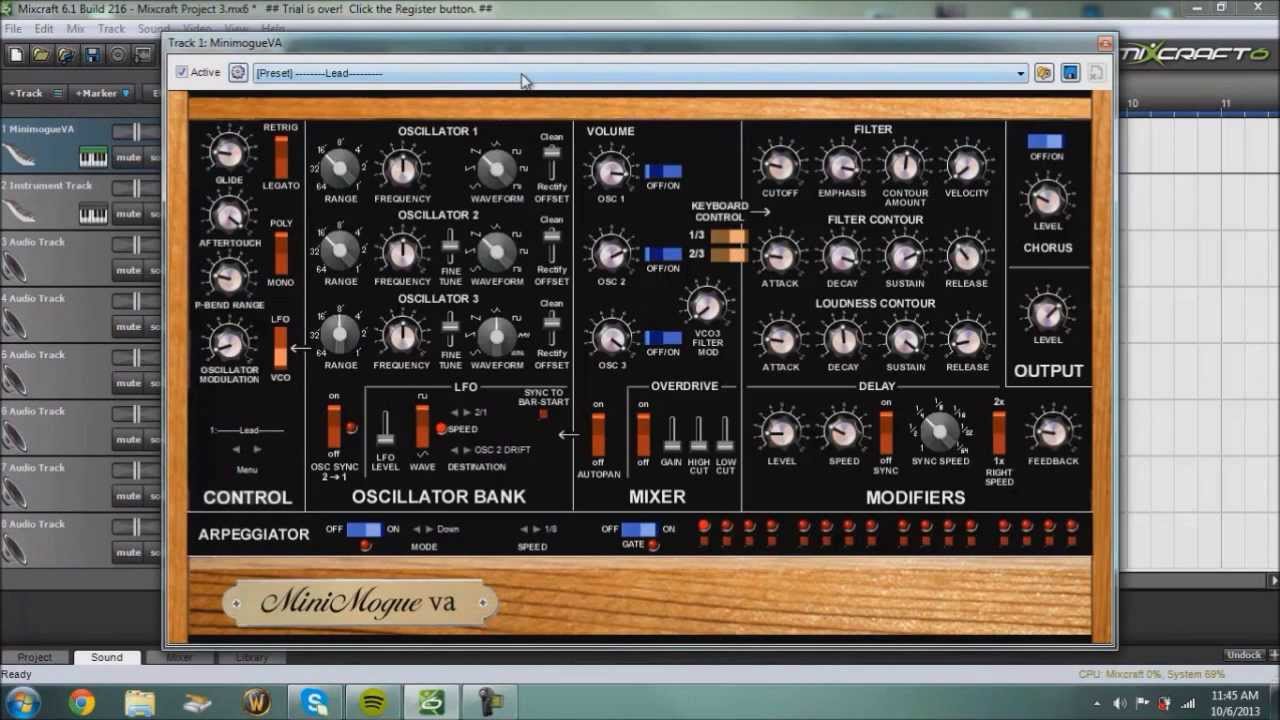
Task: Go to previous preset in Control Menu
Action: (236, 450)
